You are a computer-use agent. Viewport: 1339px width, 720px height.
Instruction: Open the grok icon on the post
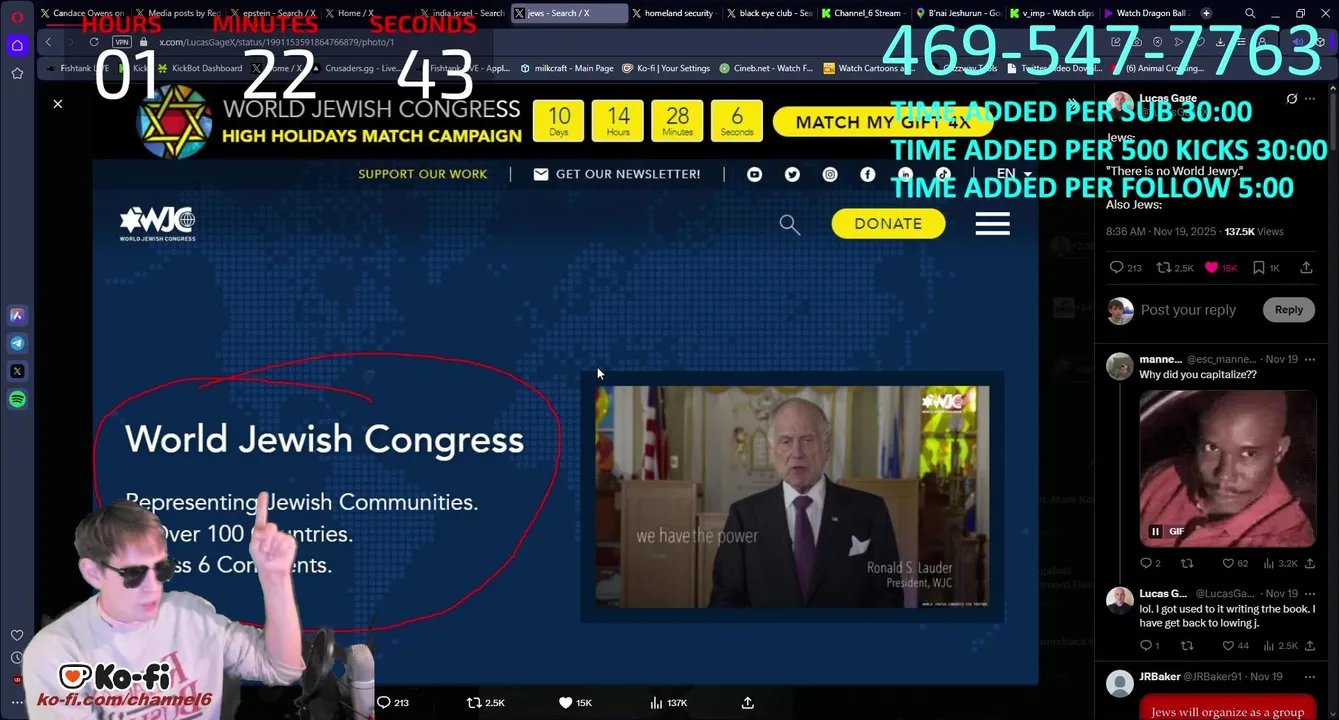1291,99
